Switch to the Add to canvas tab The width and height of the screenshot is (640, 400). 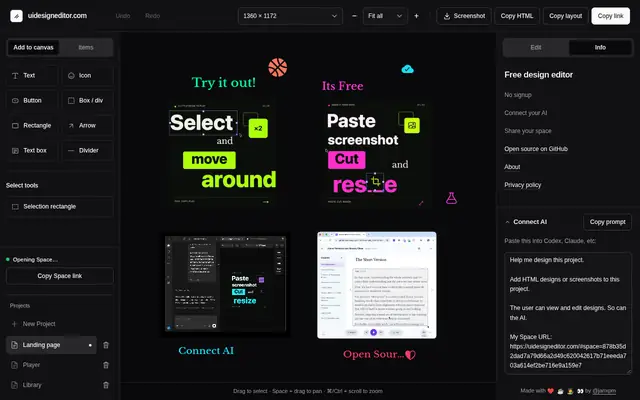[33, 47]
